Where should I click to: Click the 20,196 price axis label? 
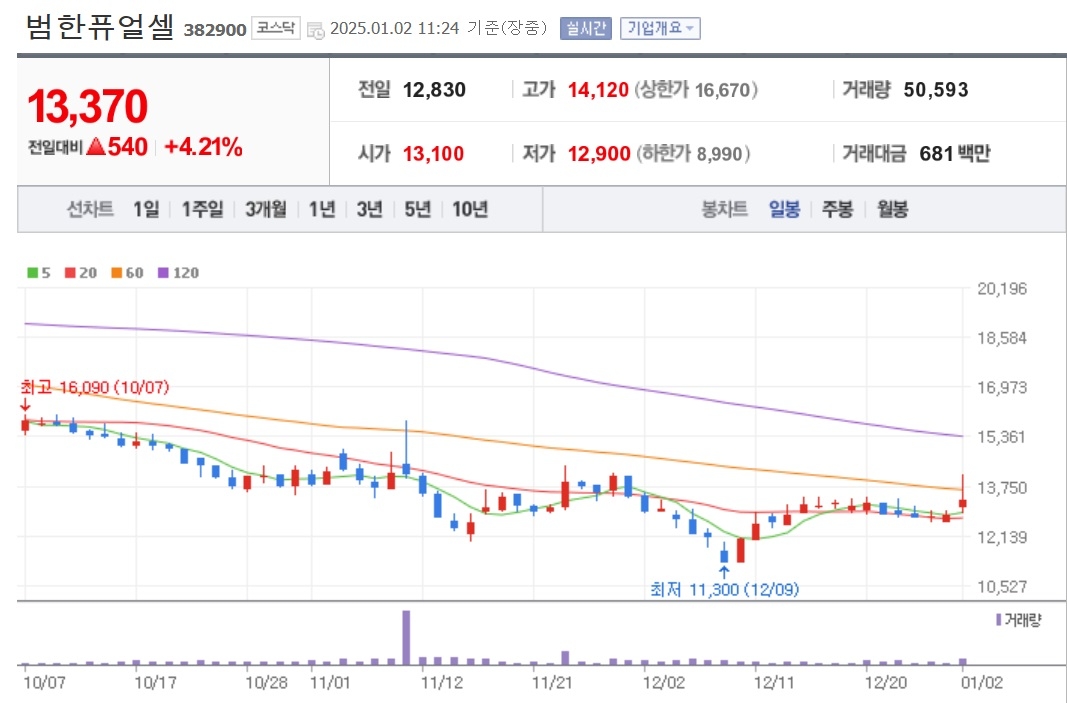coord(1002,289)
